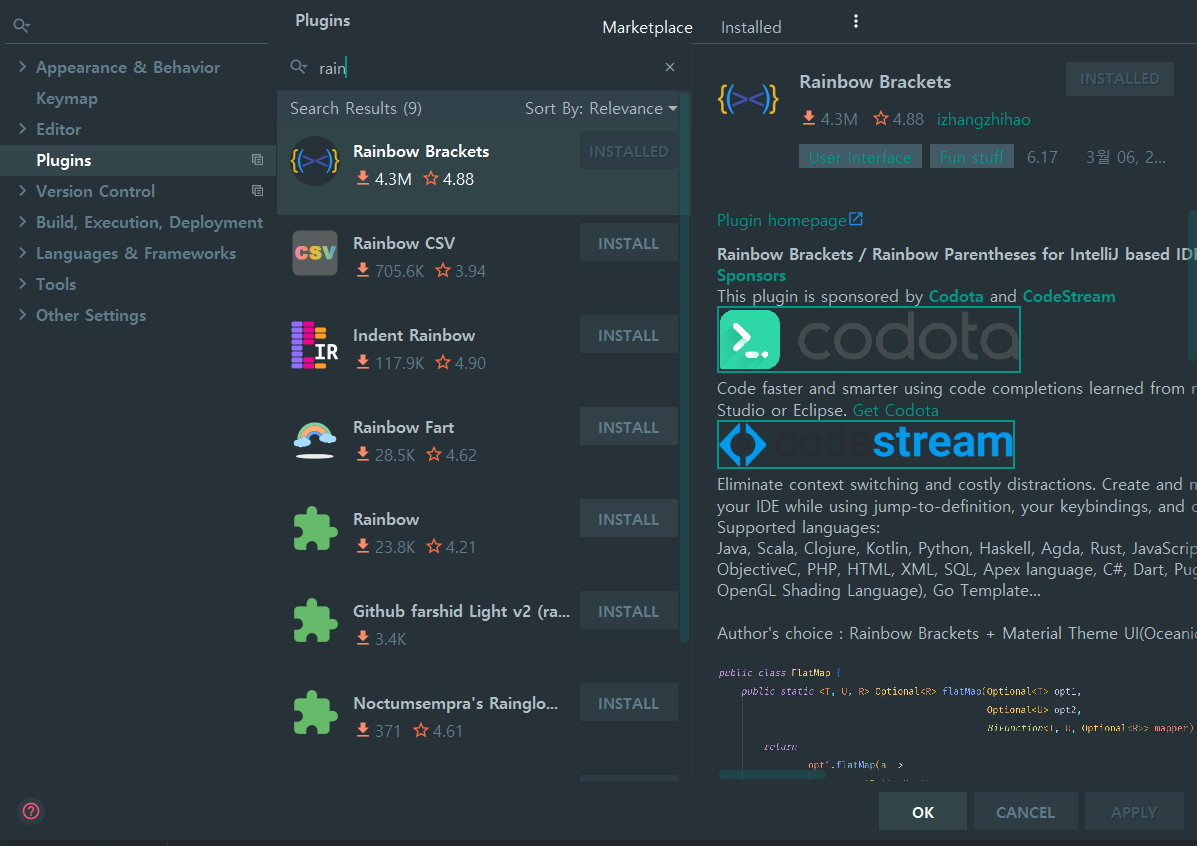The width and height of the screenshot is (1197, 846).
Task: Click the plugin list vertical scrollbar
Action: [685, 366]
